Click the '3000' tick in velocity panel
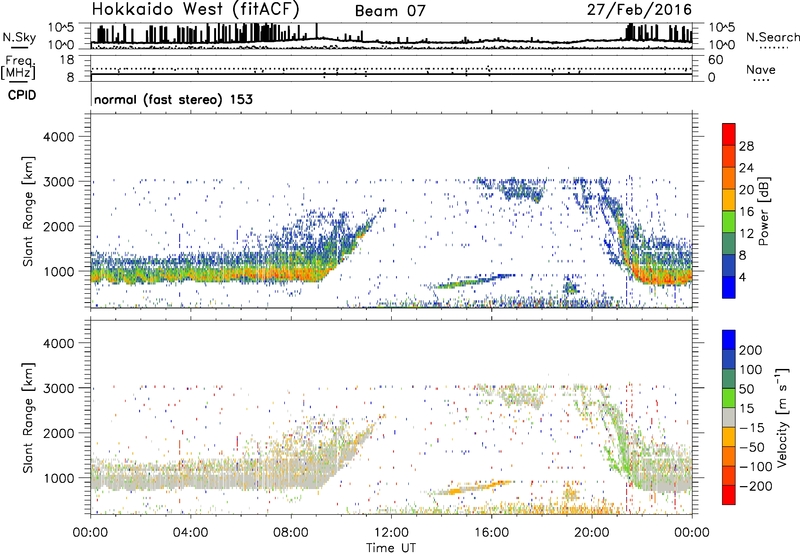800x554 pixels. tap(58, 388)
